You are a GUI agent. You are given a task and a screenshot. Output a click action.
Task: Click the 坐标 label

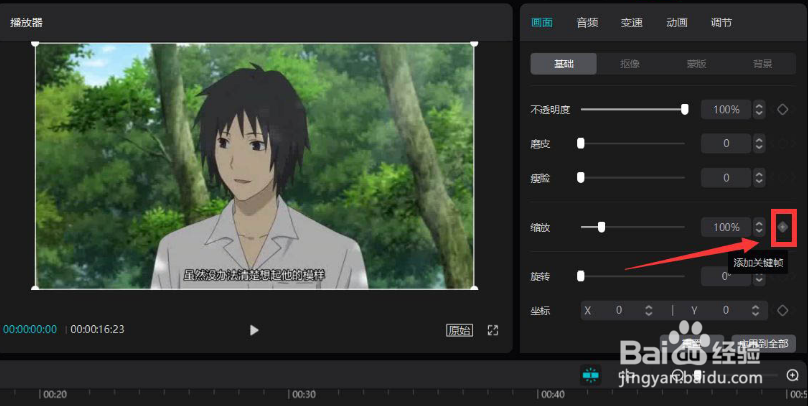(x=540, y=311)
